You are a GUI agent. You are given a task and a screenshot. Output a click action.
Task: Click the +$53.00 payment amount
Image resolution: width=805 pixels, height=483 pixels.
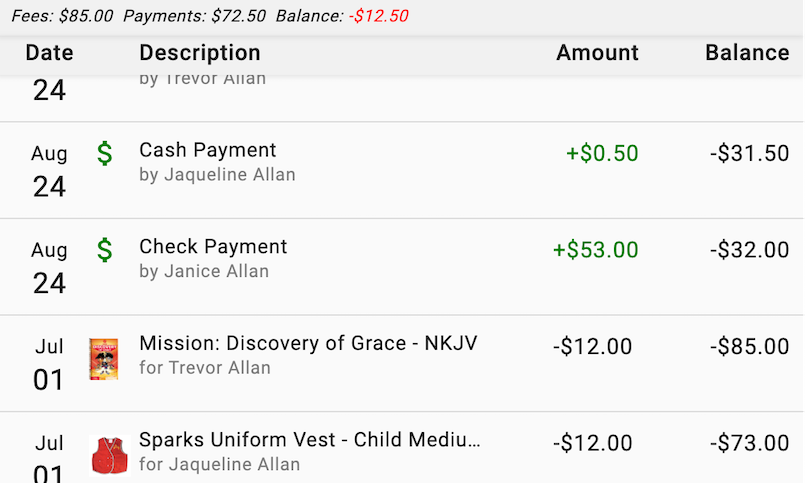(595, 249)
